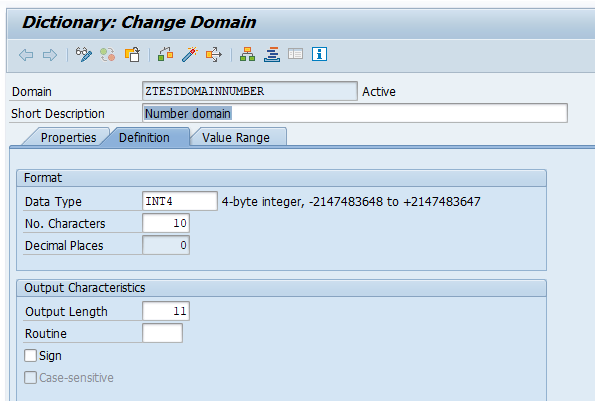The width and height of the screenshot is (595, 401).
Task: Open the blue information icon
Action: click(320, 54)
